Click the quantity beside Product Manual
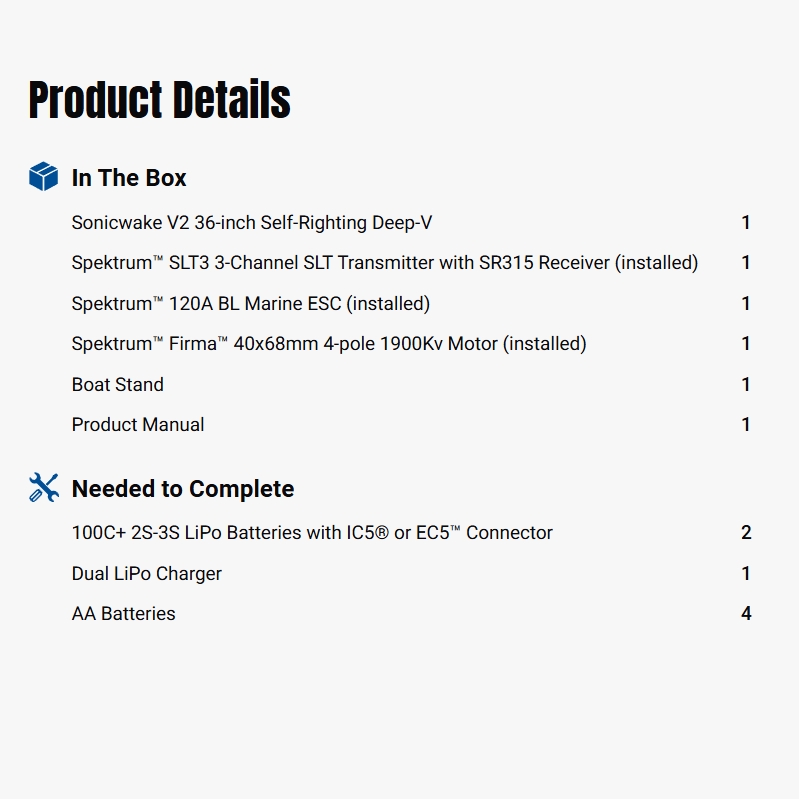799x799 pixels. click(746, 425)
